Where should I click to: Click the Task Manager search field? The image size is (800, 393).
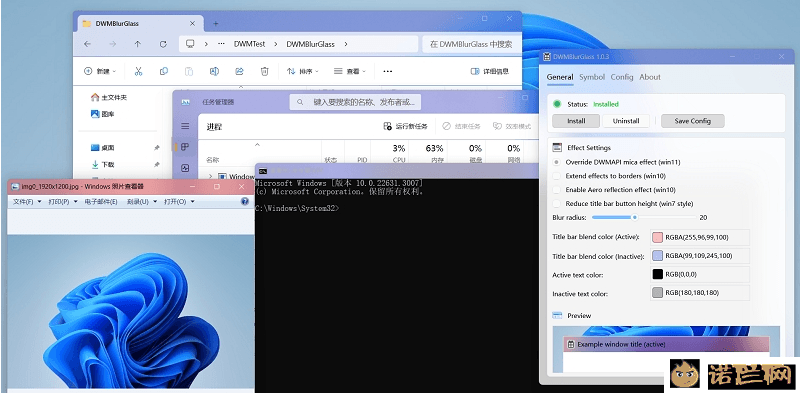point(356,102)
